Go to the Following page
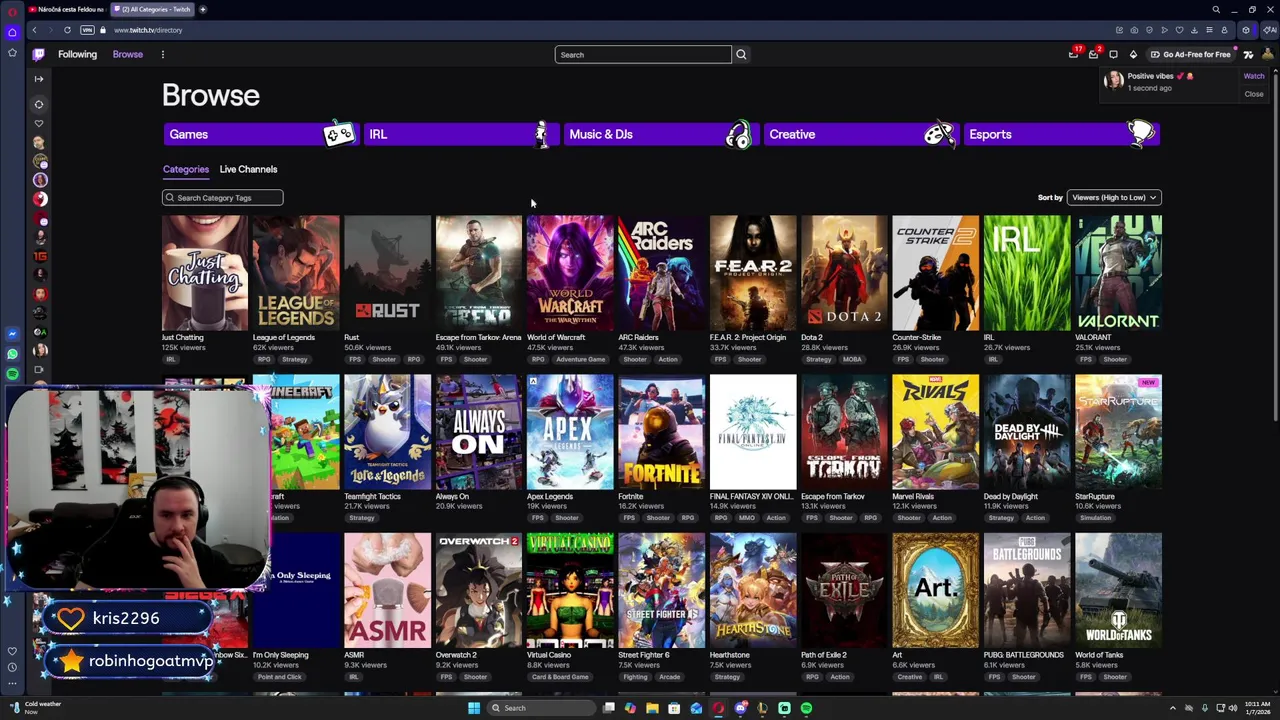This screenshot has width=1280, height=720. point(77,54)
